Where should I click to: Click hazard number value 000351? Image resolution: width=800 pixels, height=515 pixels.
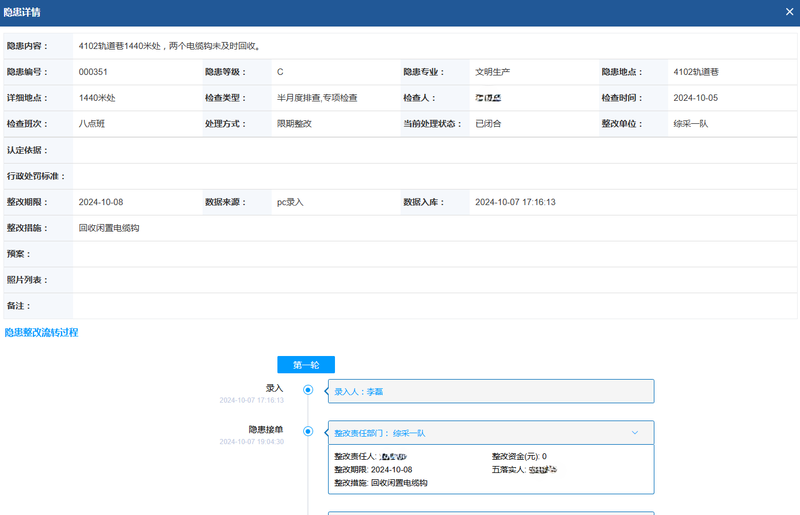click(x=93, y=72)
